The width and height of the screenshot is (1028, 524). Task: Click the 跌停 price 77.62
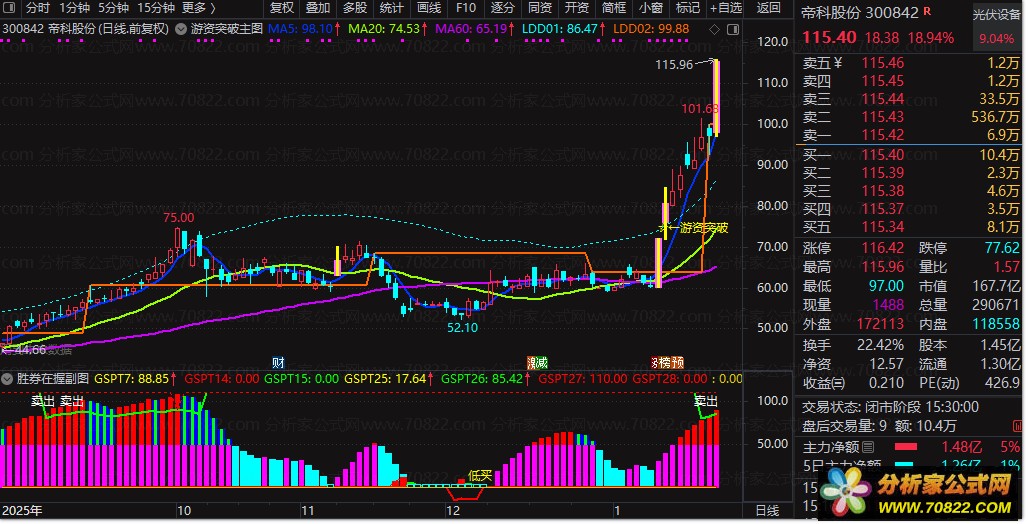[1002, 248]
